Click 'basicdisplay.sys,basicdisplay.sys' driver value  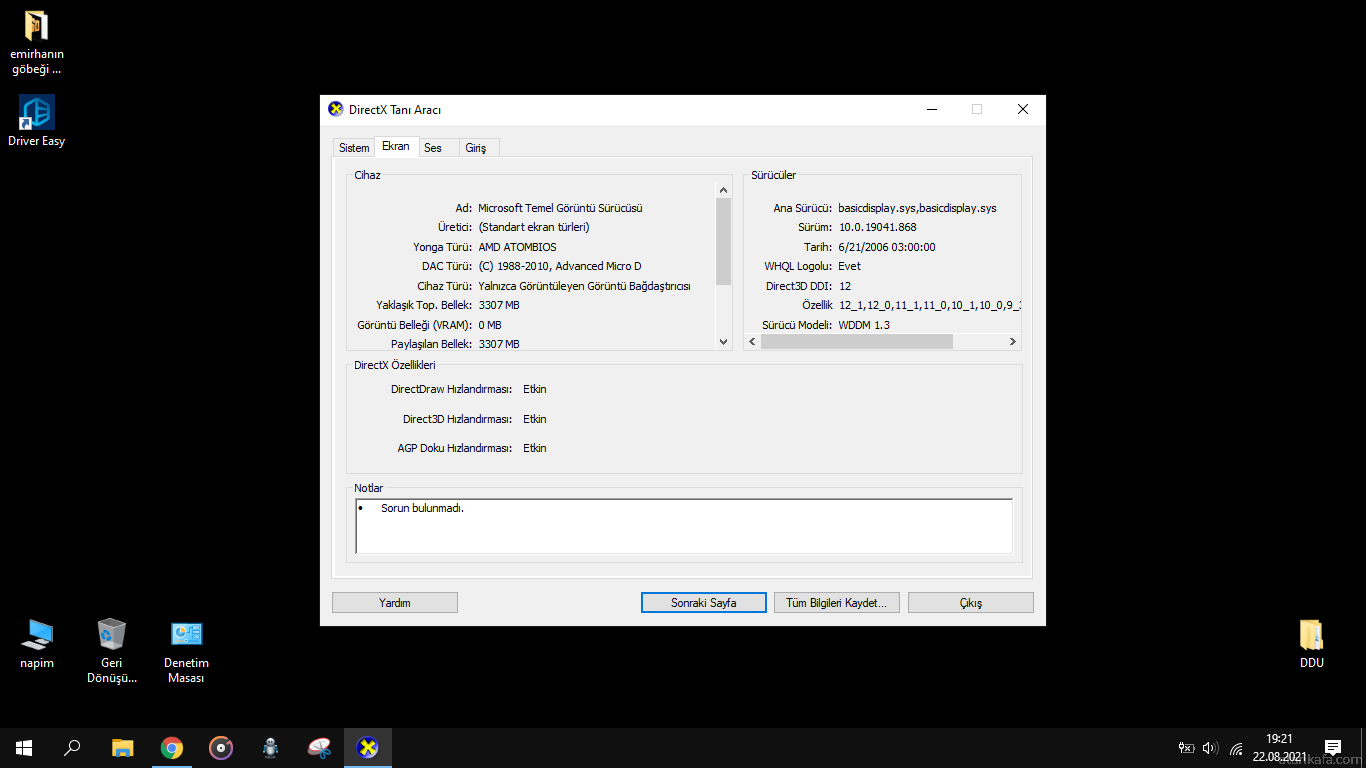(917, 208)
